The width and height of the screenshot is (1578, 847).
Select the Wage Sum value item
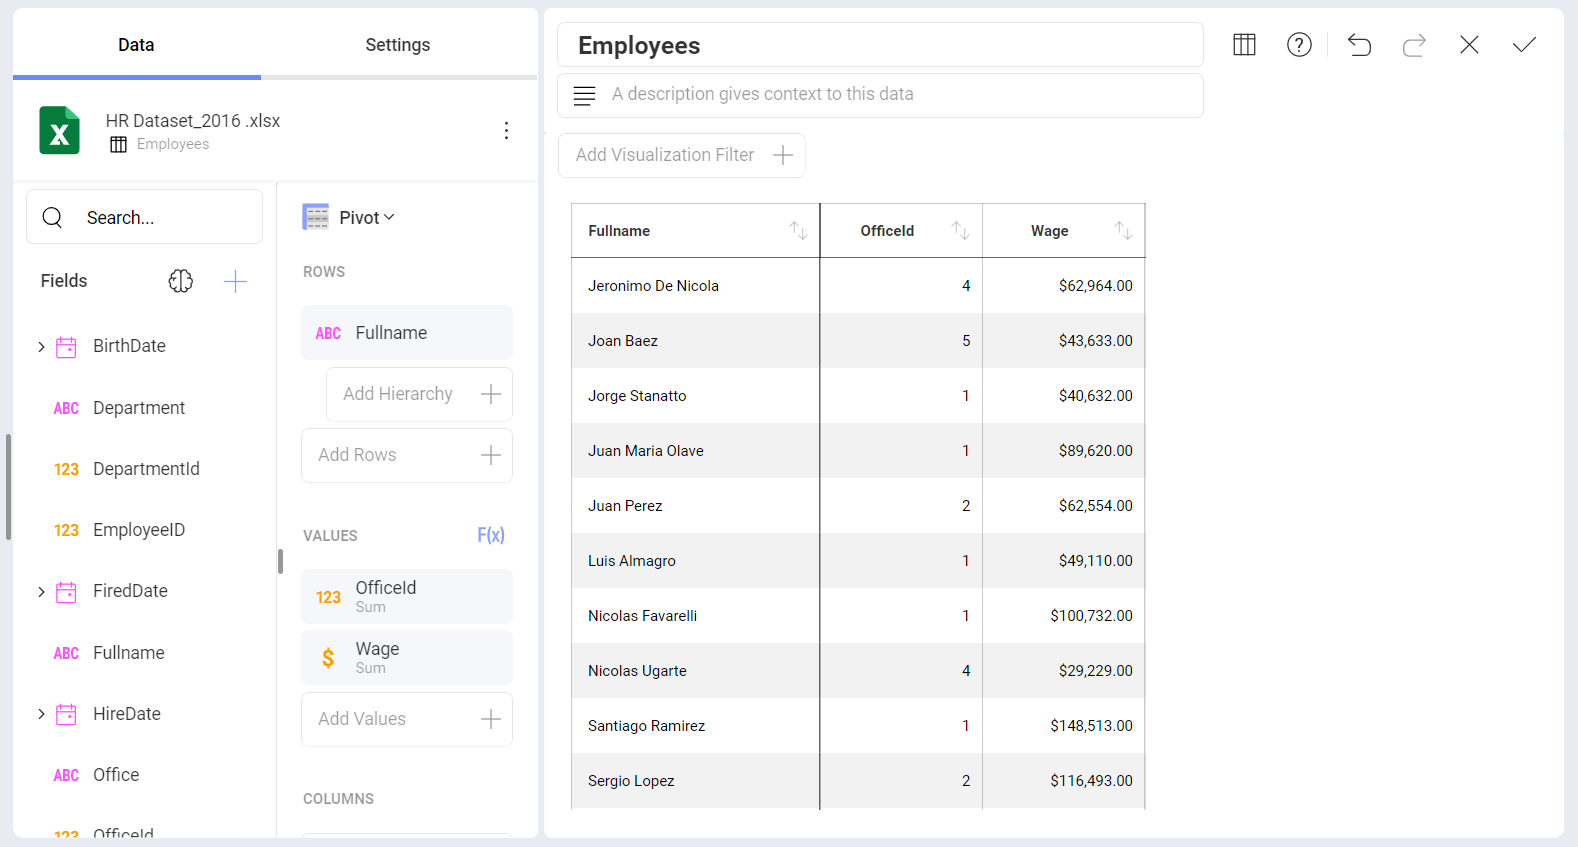(407, 658)
